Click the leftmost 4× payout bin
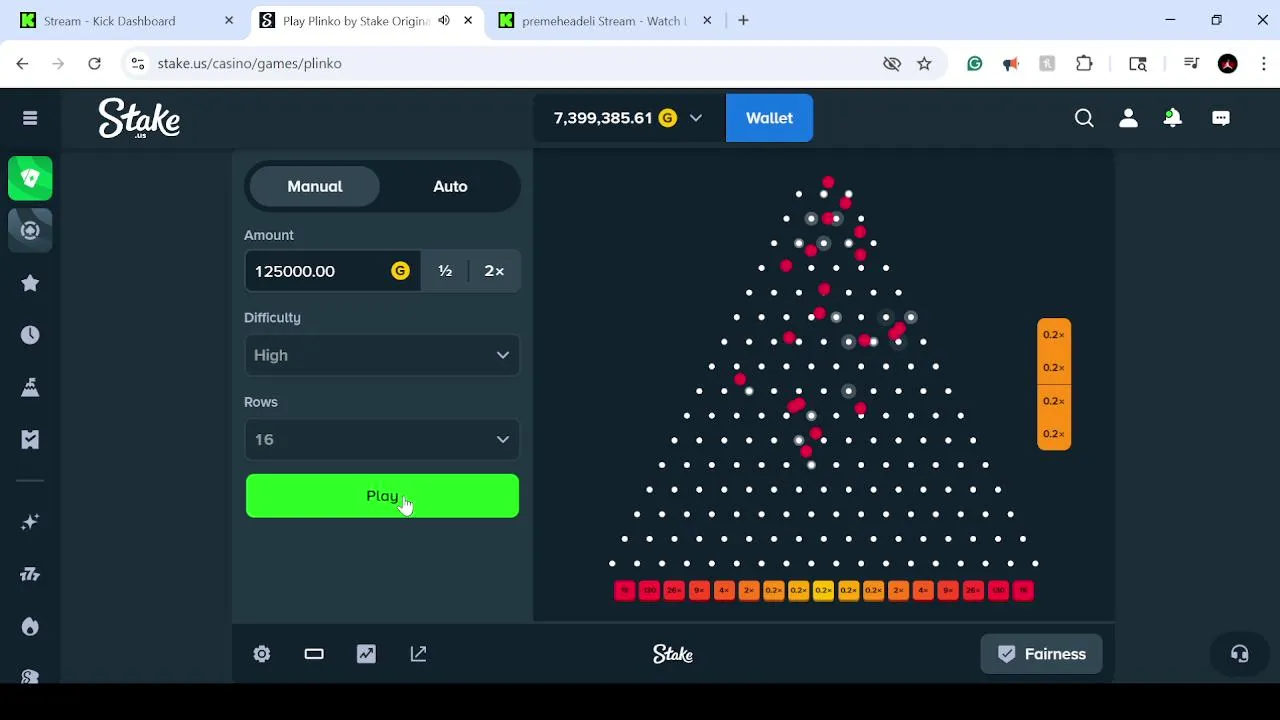 coord(724,591)
